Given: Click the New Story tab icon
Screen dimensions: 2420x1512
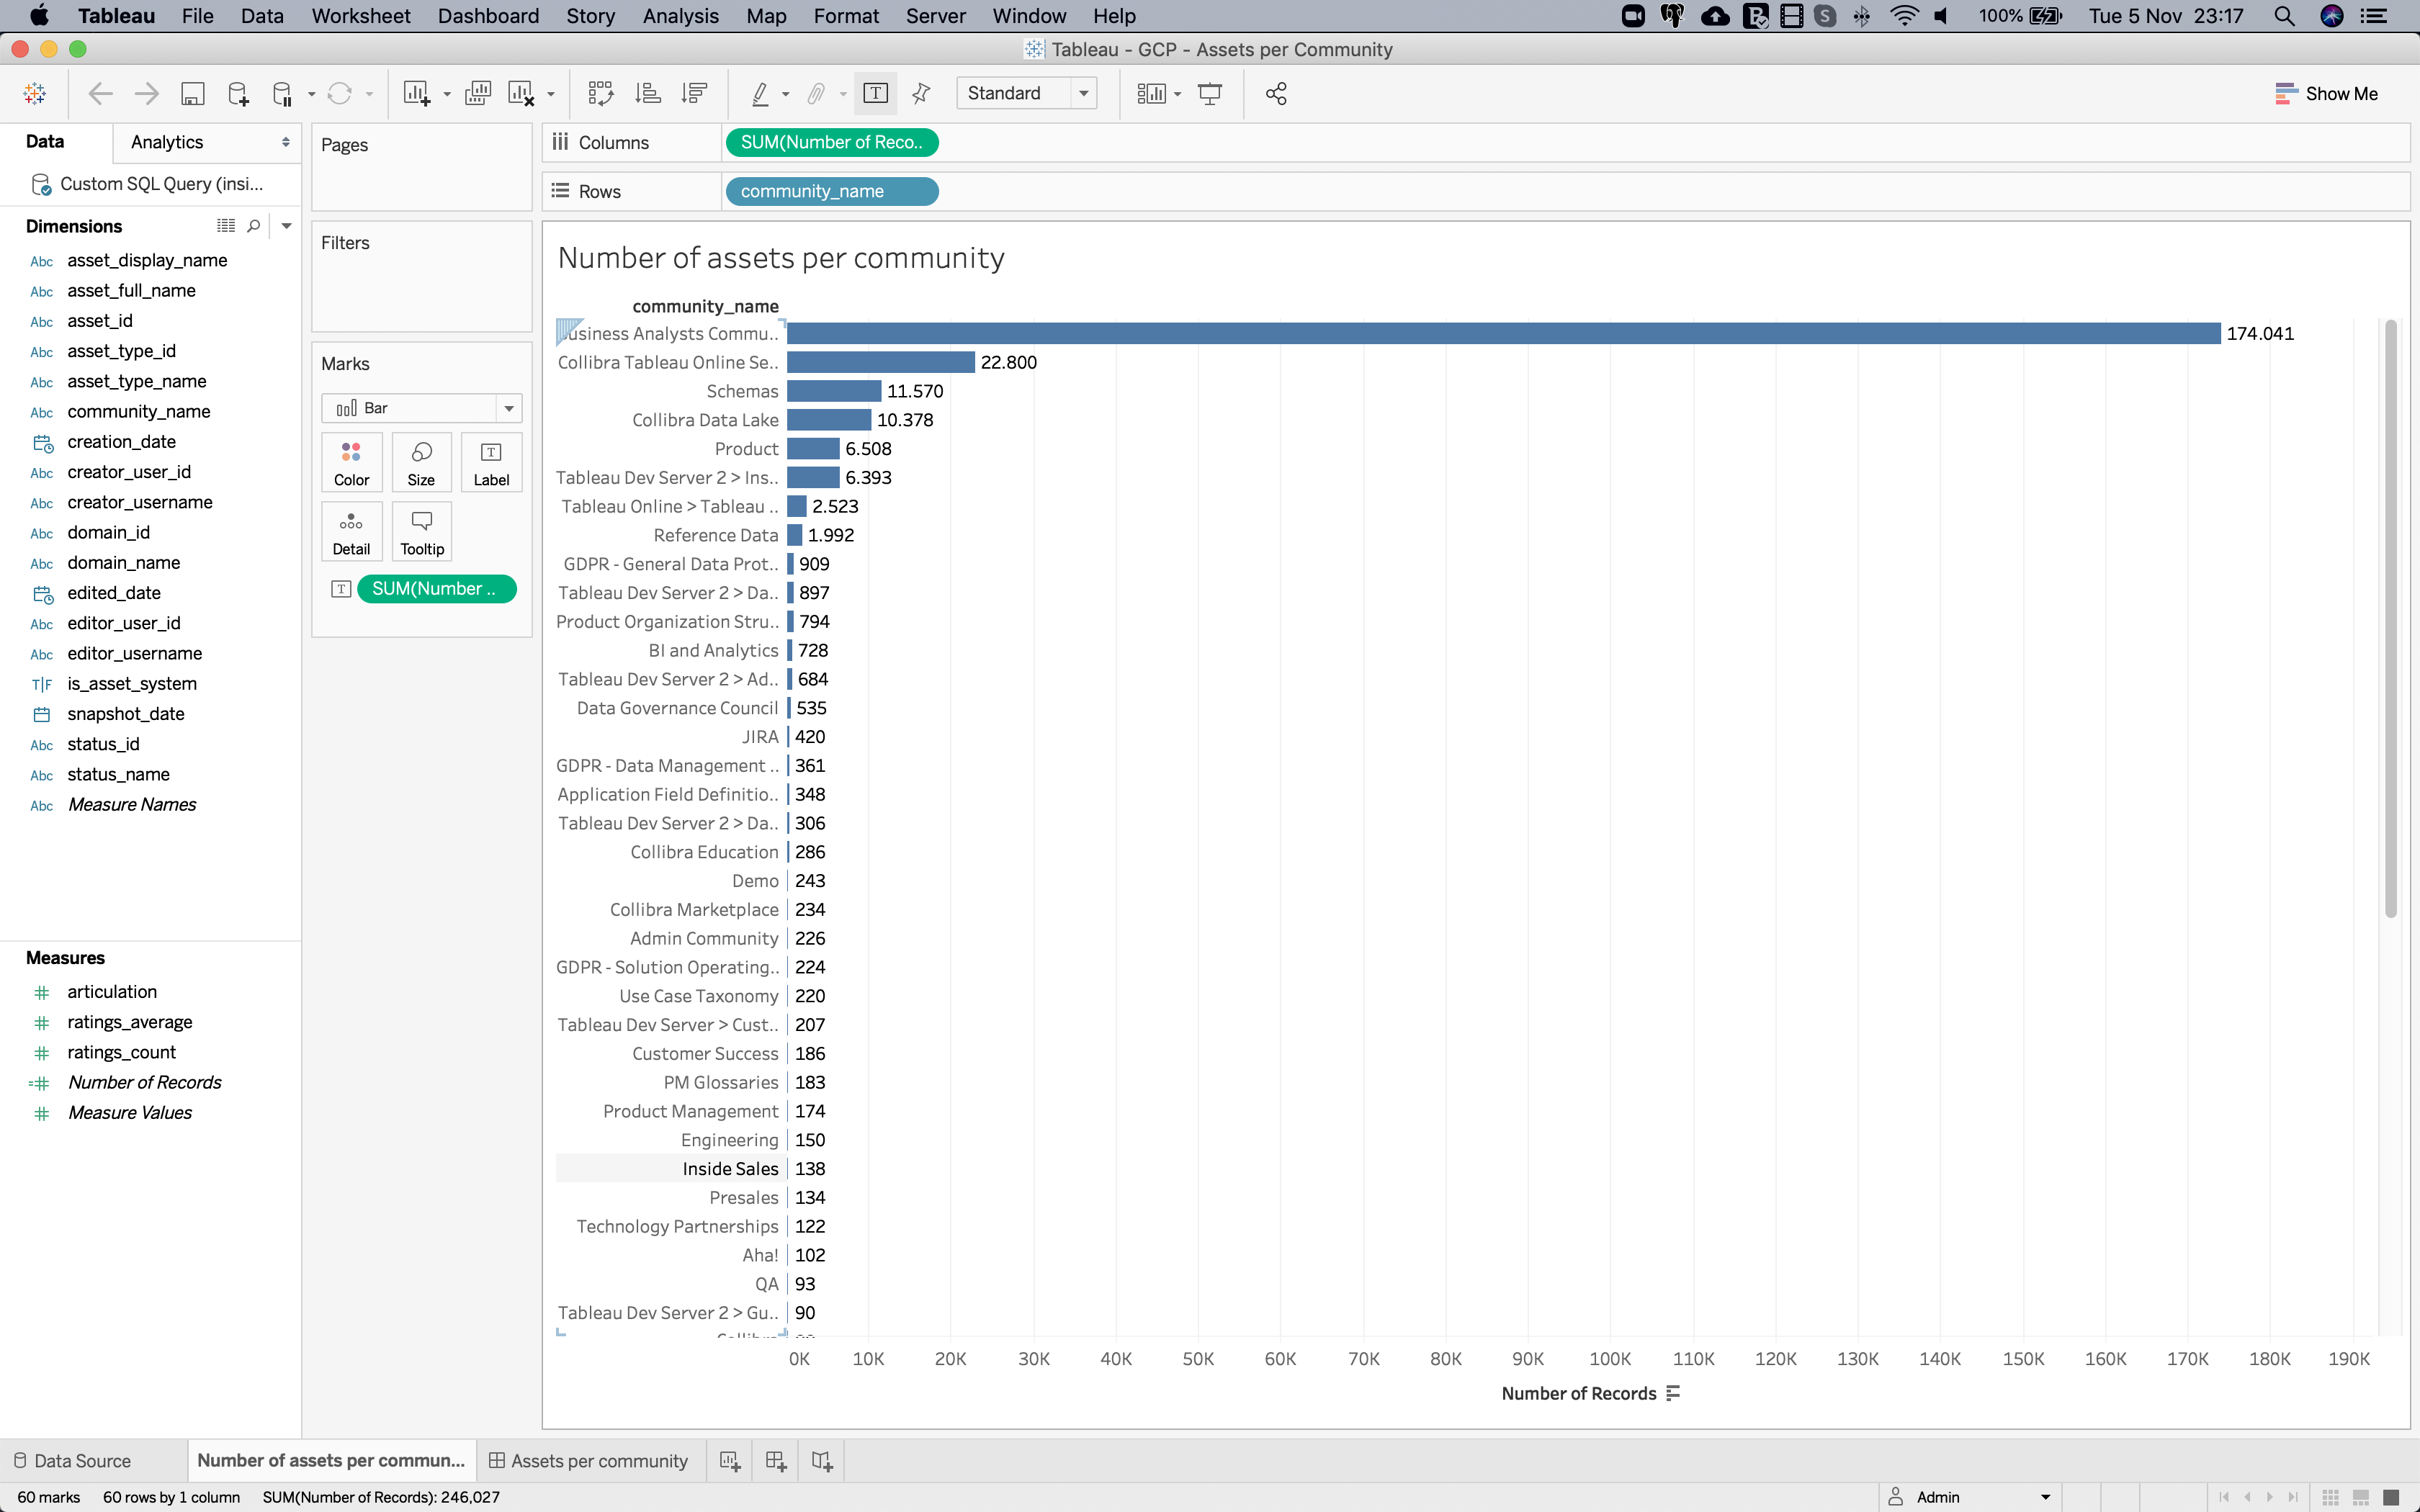Looking at the screenshot, I should pos(822,1461).
